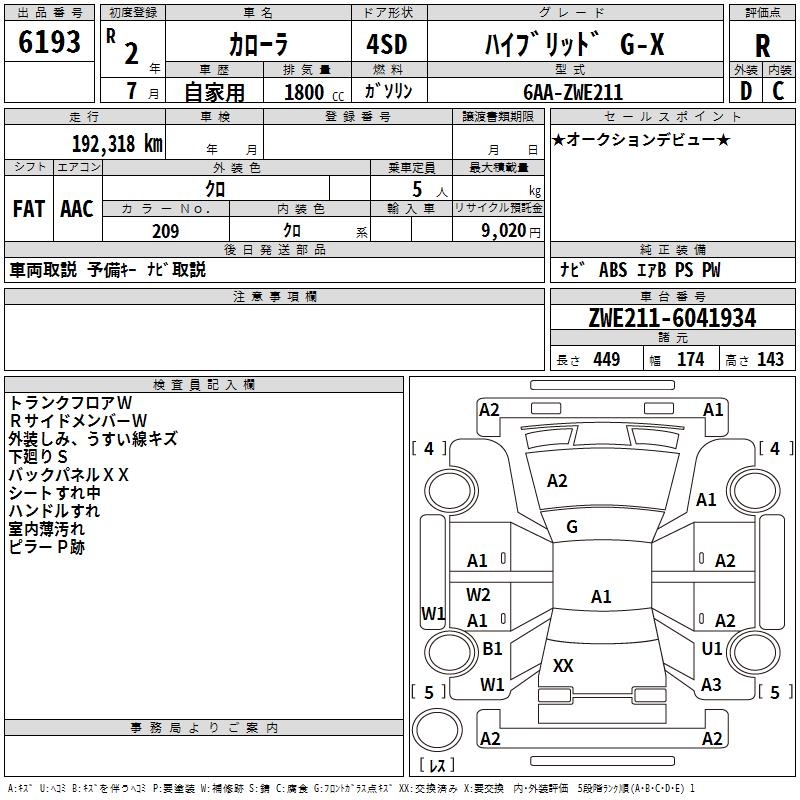
Task: Click the 注意事項欄 header
Action: [x=274, y=296]
